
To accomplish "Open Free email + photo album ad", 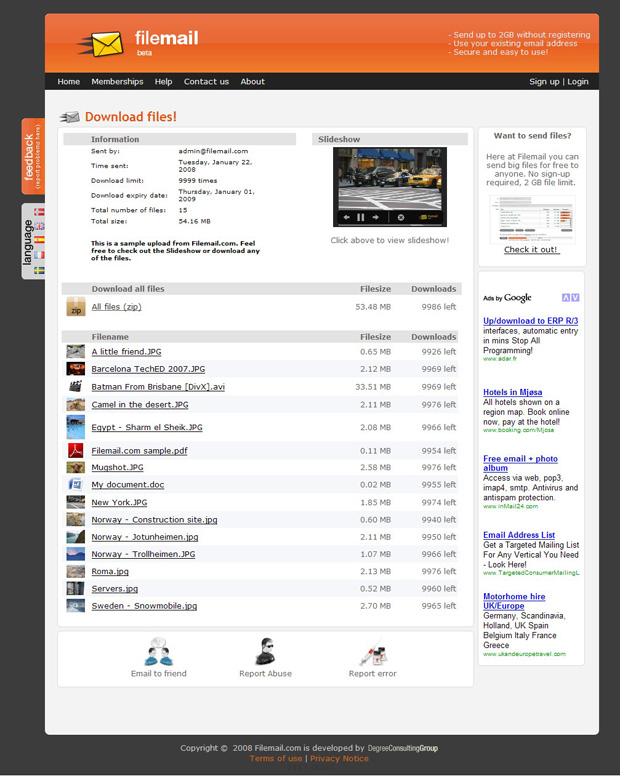I will 520,463.
